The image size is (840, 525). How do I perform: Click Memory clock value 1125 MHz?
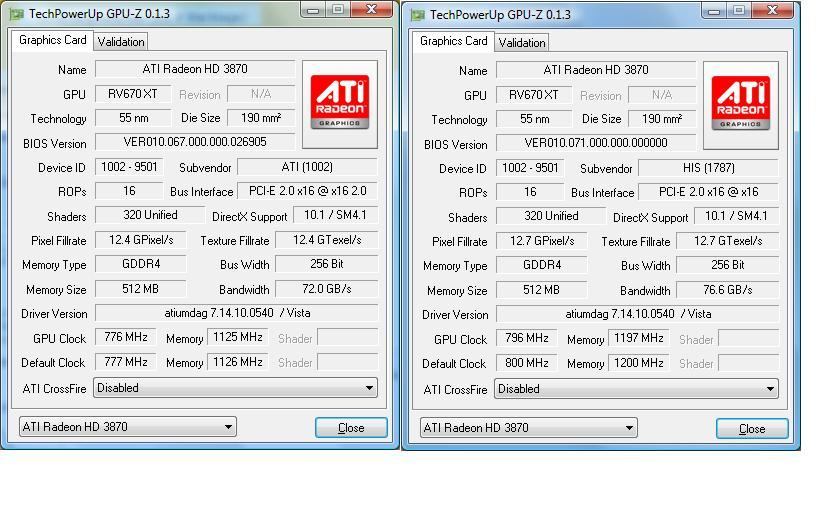click(x=238, y=337)
